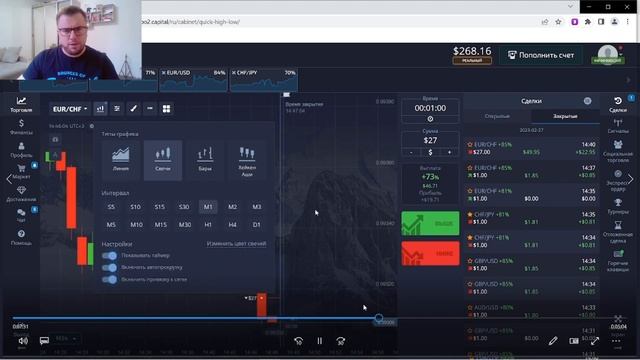Screen dimensions: 640x360
Task: Switch to the Открытые trades tab
Action: point(497,116)
